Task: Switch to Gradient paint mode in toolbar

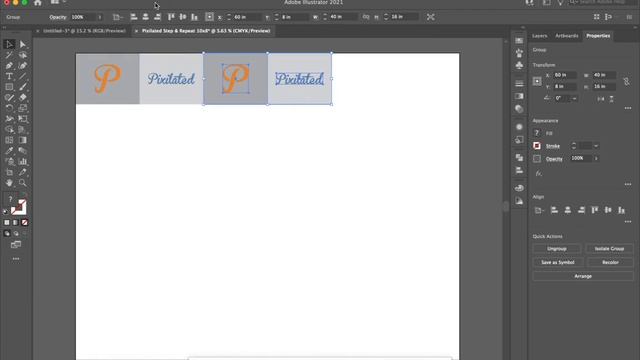Action: tap(16, 222)
